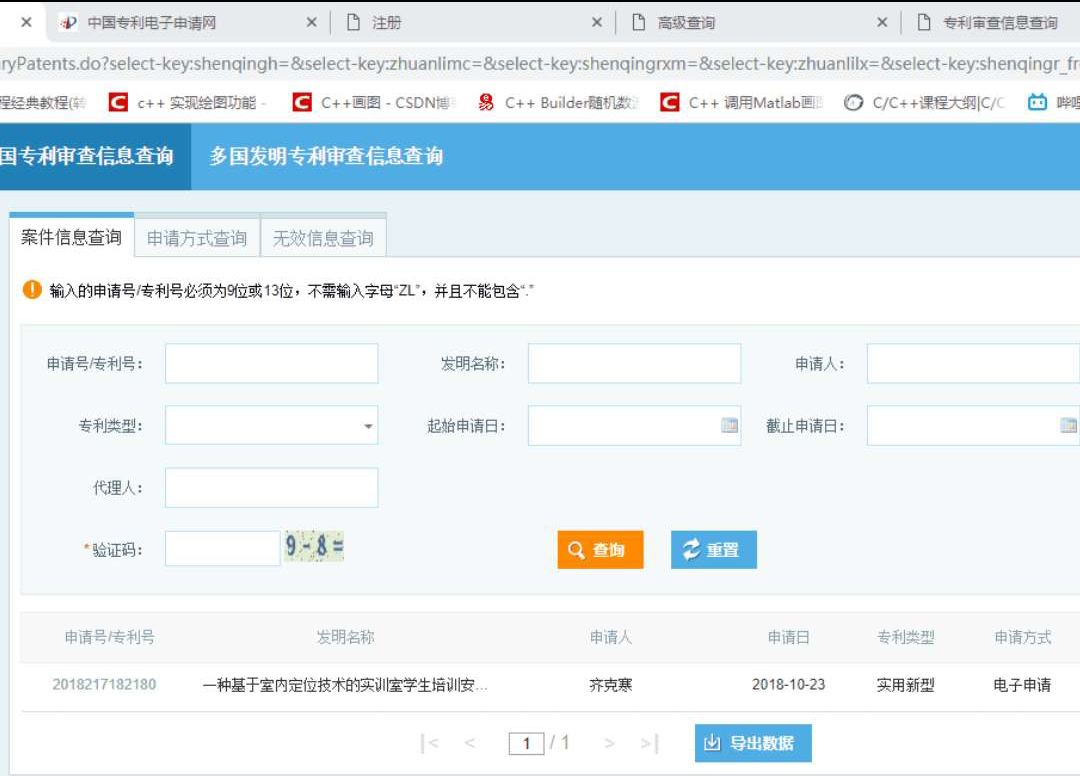The width and height of the screenshot is (1080, 776).
Task: Click calendar icon for 起始申请日 field
Action: [x=729, y=425]
